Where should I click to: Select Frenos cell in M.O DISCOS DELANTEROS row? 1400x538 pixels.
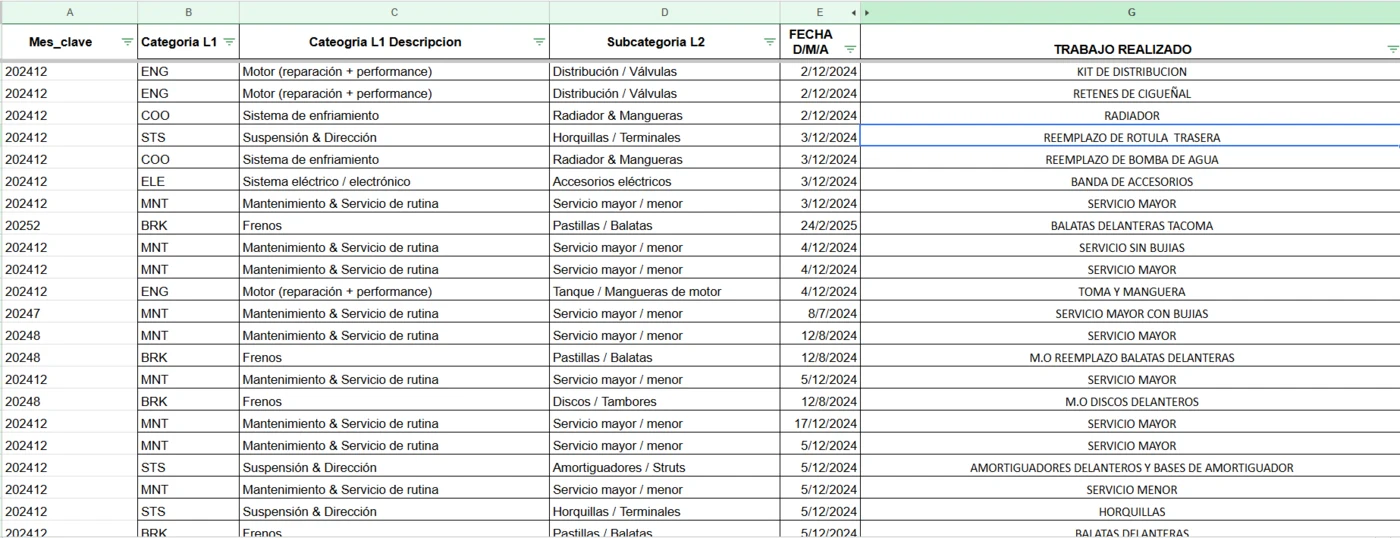[394, 402]
